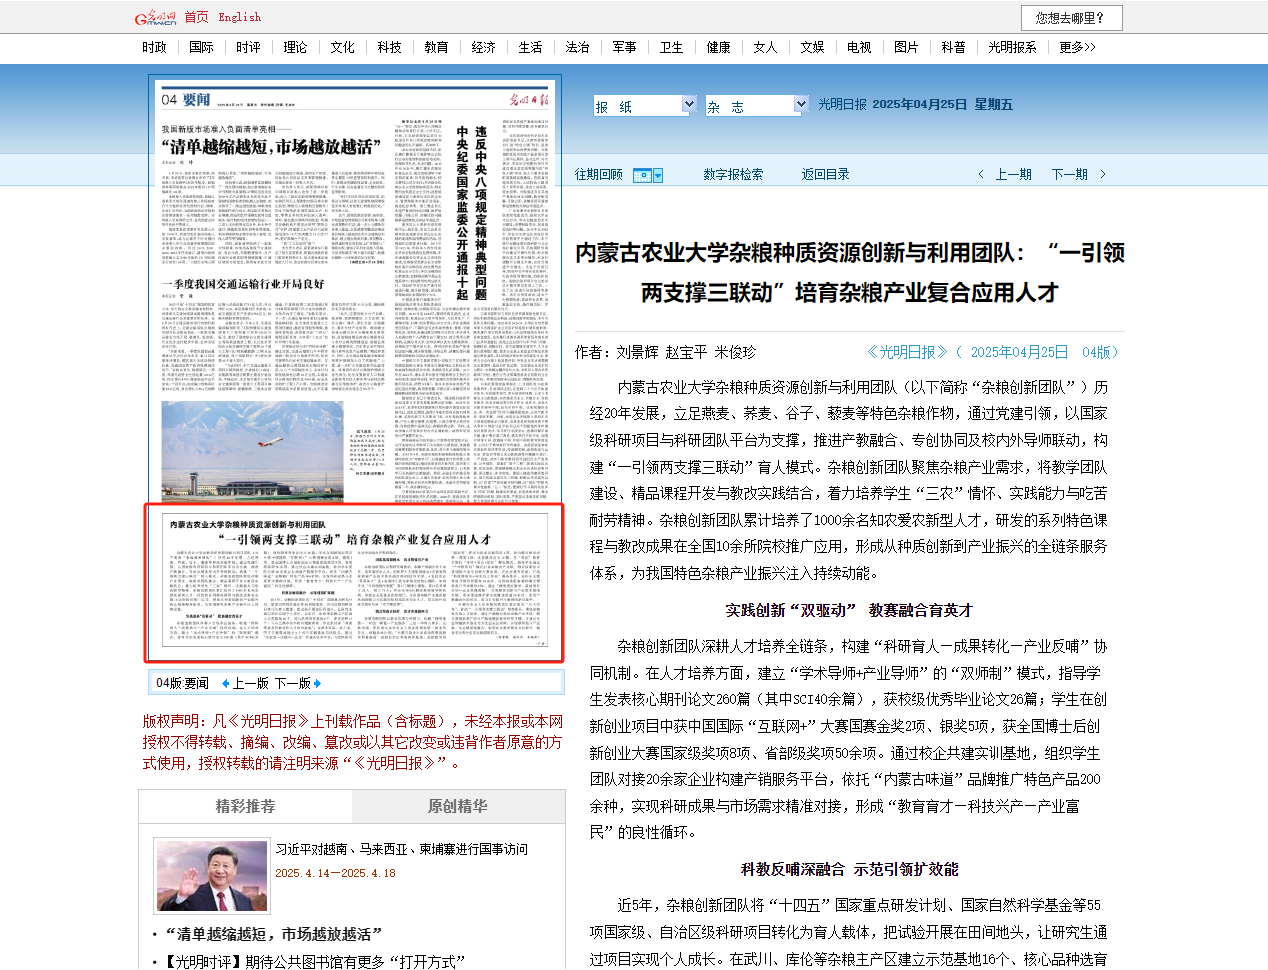1268x970 pixels.
Task: Open the 往期回顾 calendar icon
Action: tap(642, 175)
